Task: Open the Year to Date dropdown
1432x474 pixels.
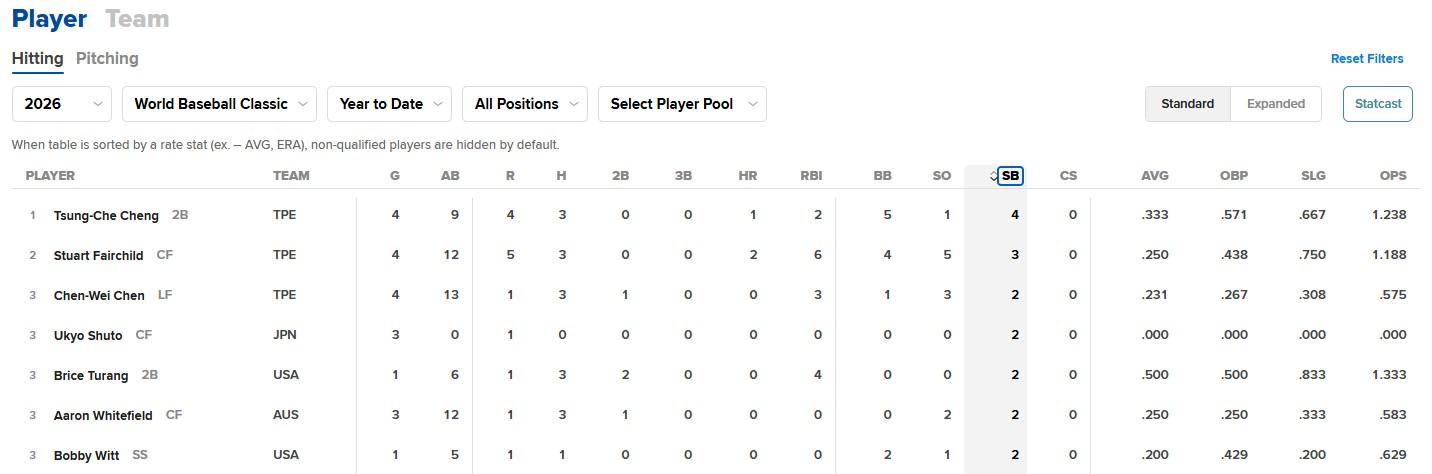Action: 389,104
